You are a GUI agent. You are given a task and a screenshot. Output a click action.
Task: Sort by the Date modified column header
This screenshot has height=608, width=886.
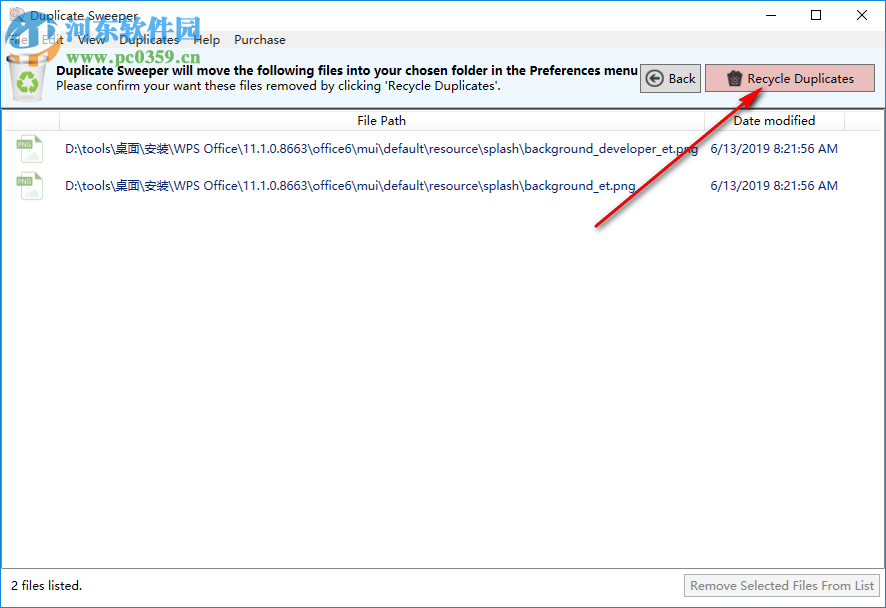pyautogui.click(x=774, y=120)
